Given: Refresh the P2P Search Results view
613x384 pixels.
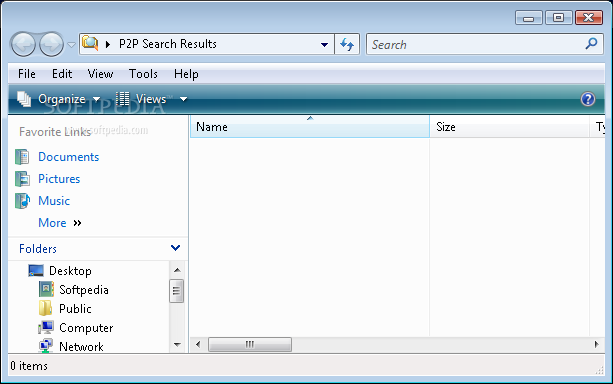Looking at the screenshot, I should coord(347,44).
